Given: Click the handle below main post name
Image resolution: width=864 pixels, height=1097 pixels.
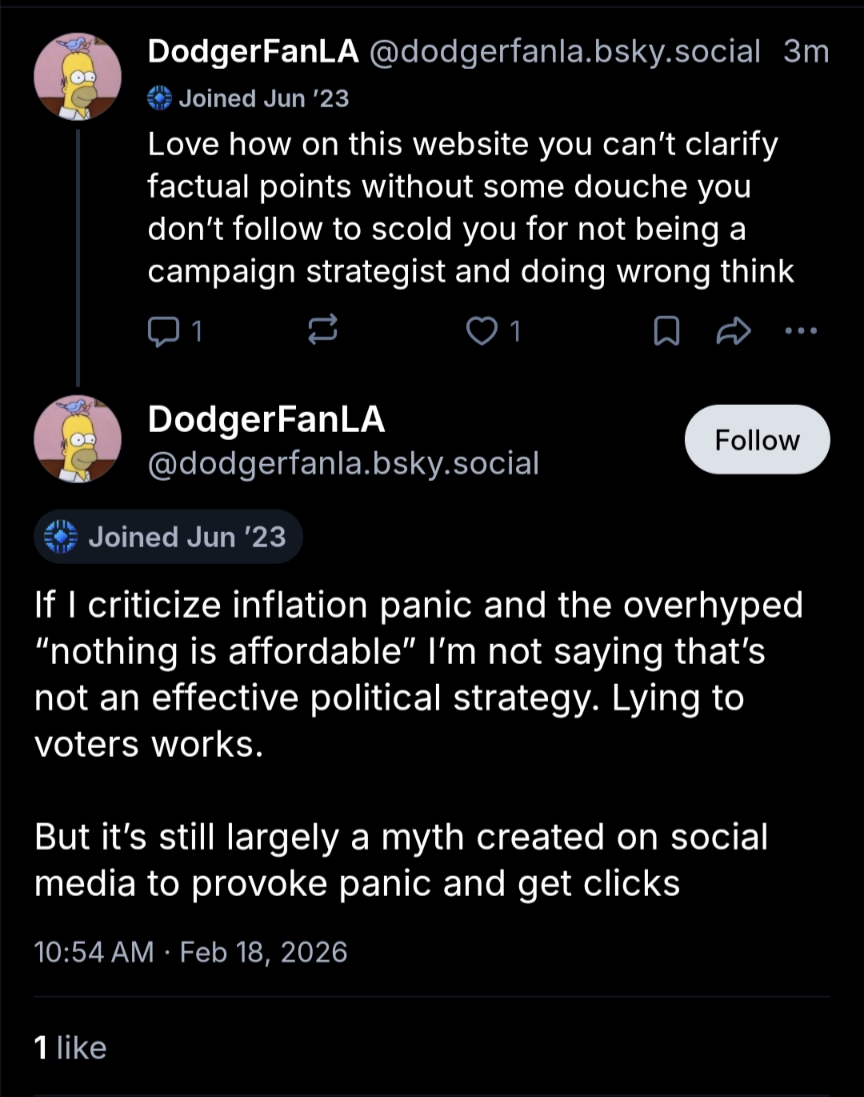Looking at the screenshot, I should click(343, 463).
